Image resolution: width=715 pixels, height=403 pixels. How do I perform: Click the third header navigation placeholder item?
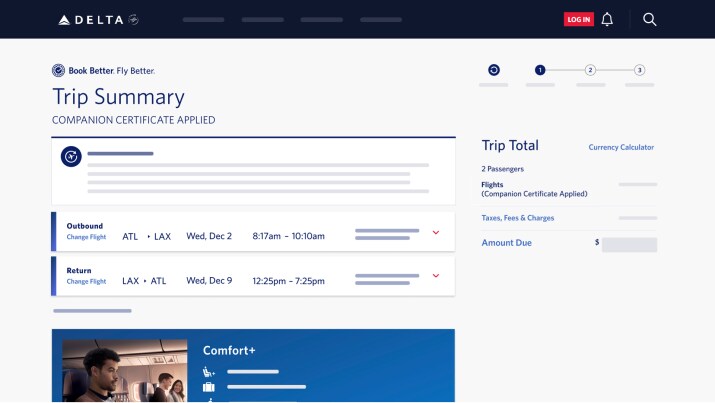click(x=321, y=20)
